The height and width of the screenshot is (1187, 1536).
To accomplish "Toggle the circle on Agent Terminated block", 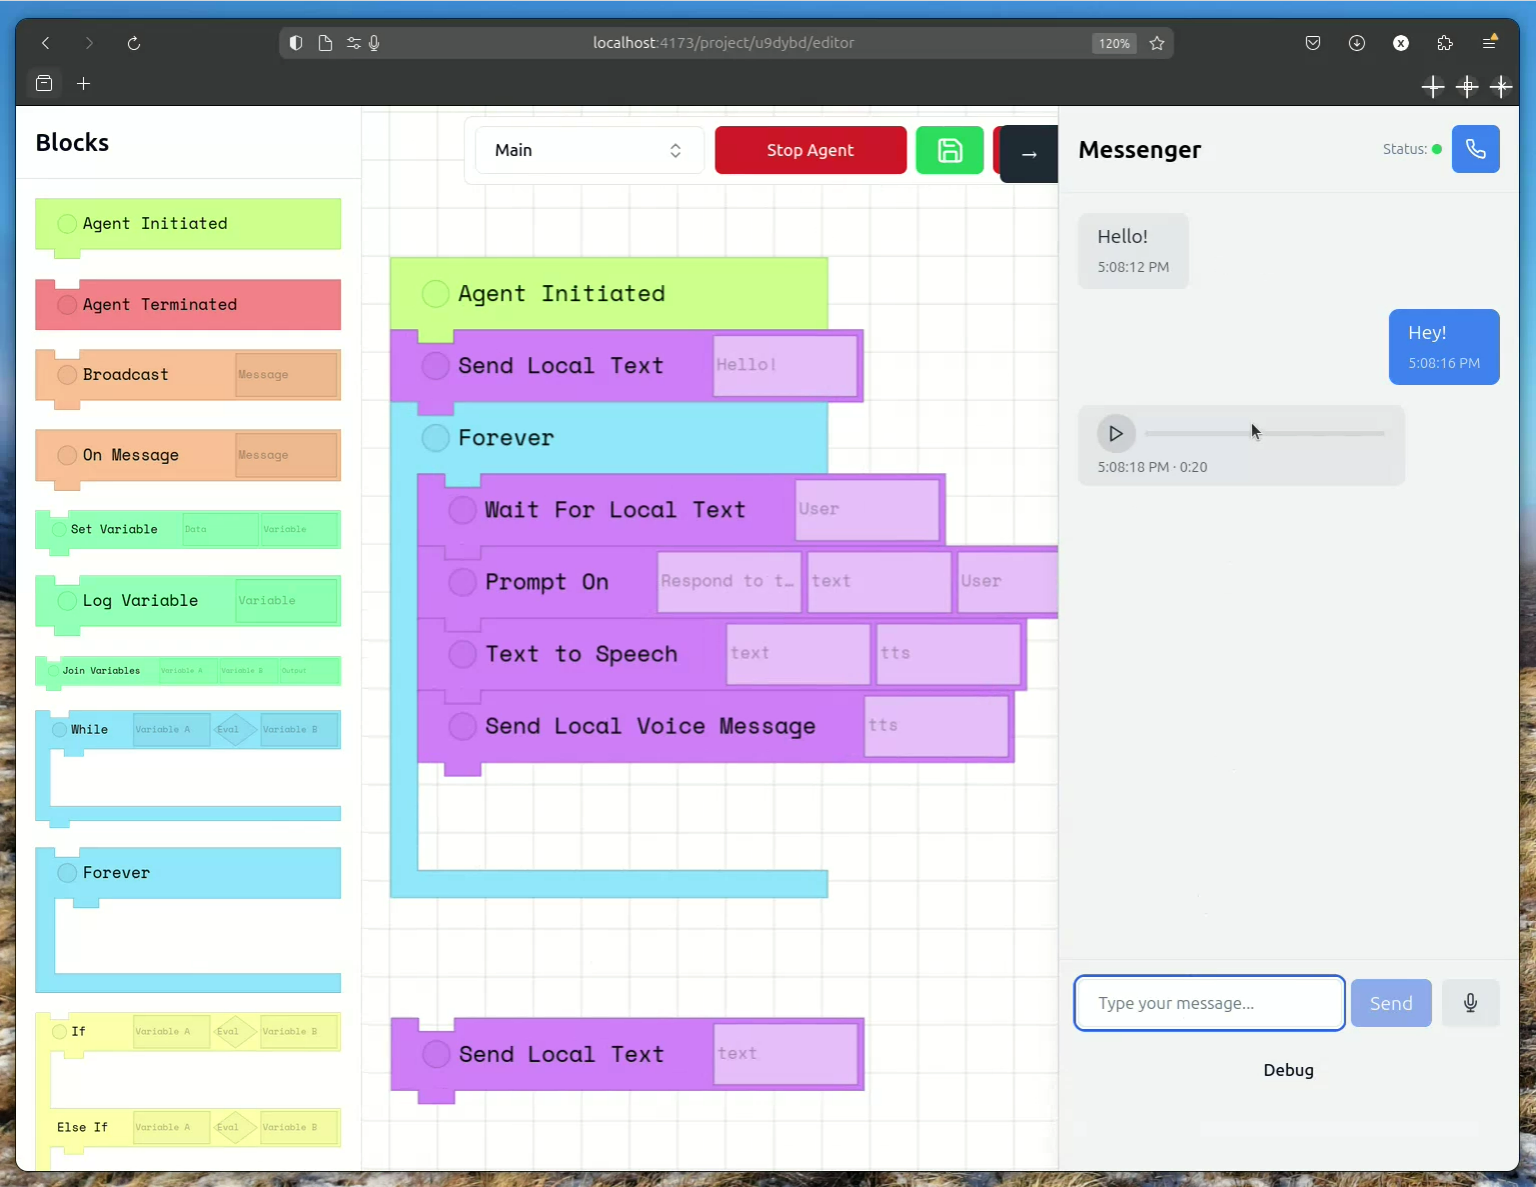I will [67, 305].
